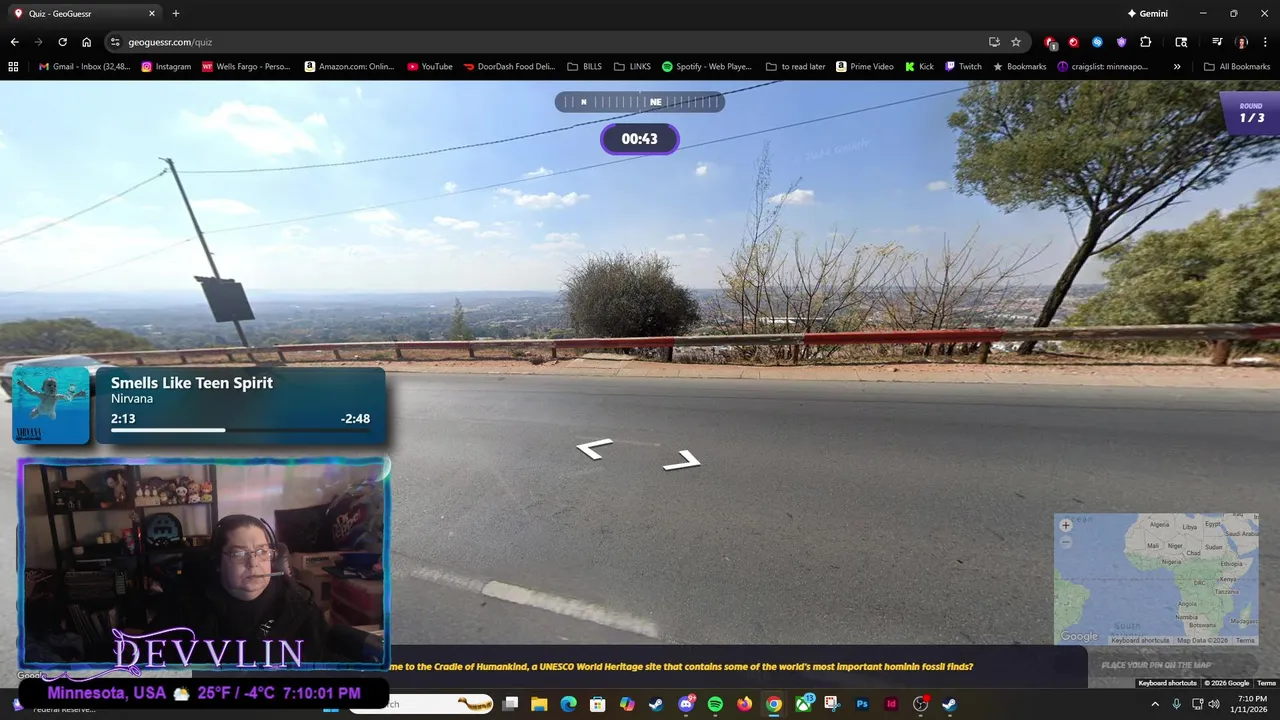Click the microphone tray icon
The height and width of the screenshot is (720, 1280).
point(1176,704)
